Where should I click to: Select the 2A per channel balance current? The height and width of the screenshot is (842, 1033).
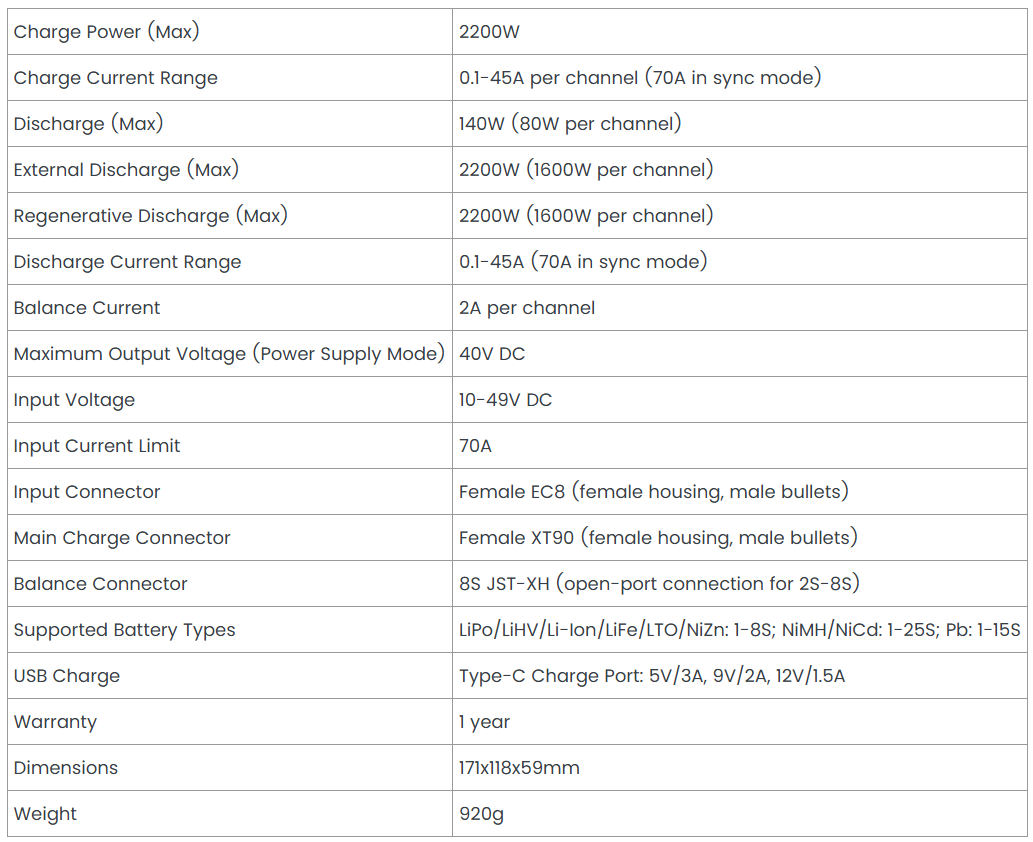[x=526, y=308]
